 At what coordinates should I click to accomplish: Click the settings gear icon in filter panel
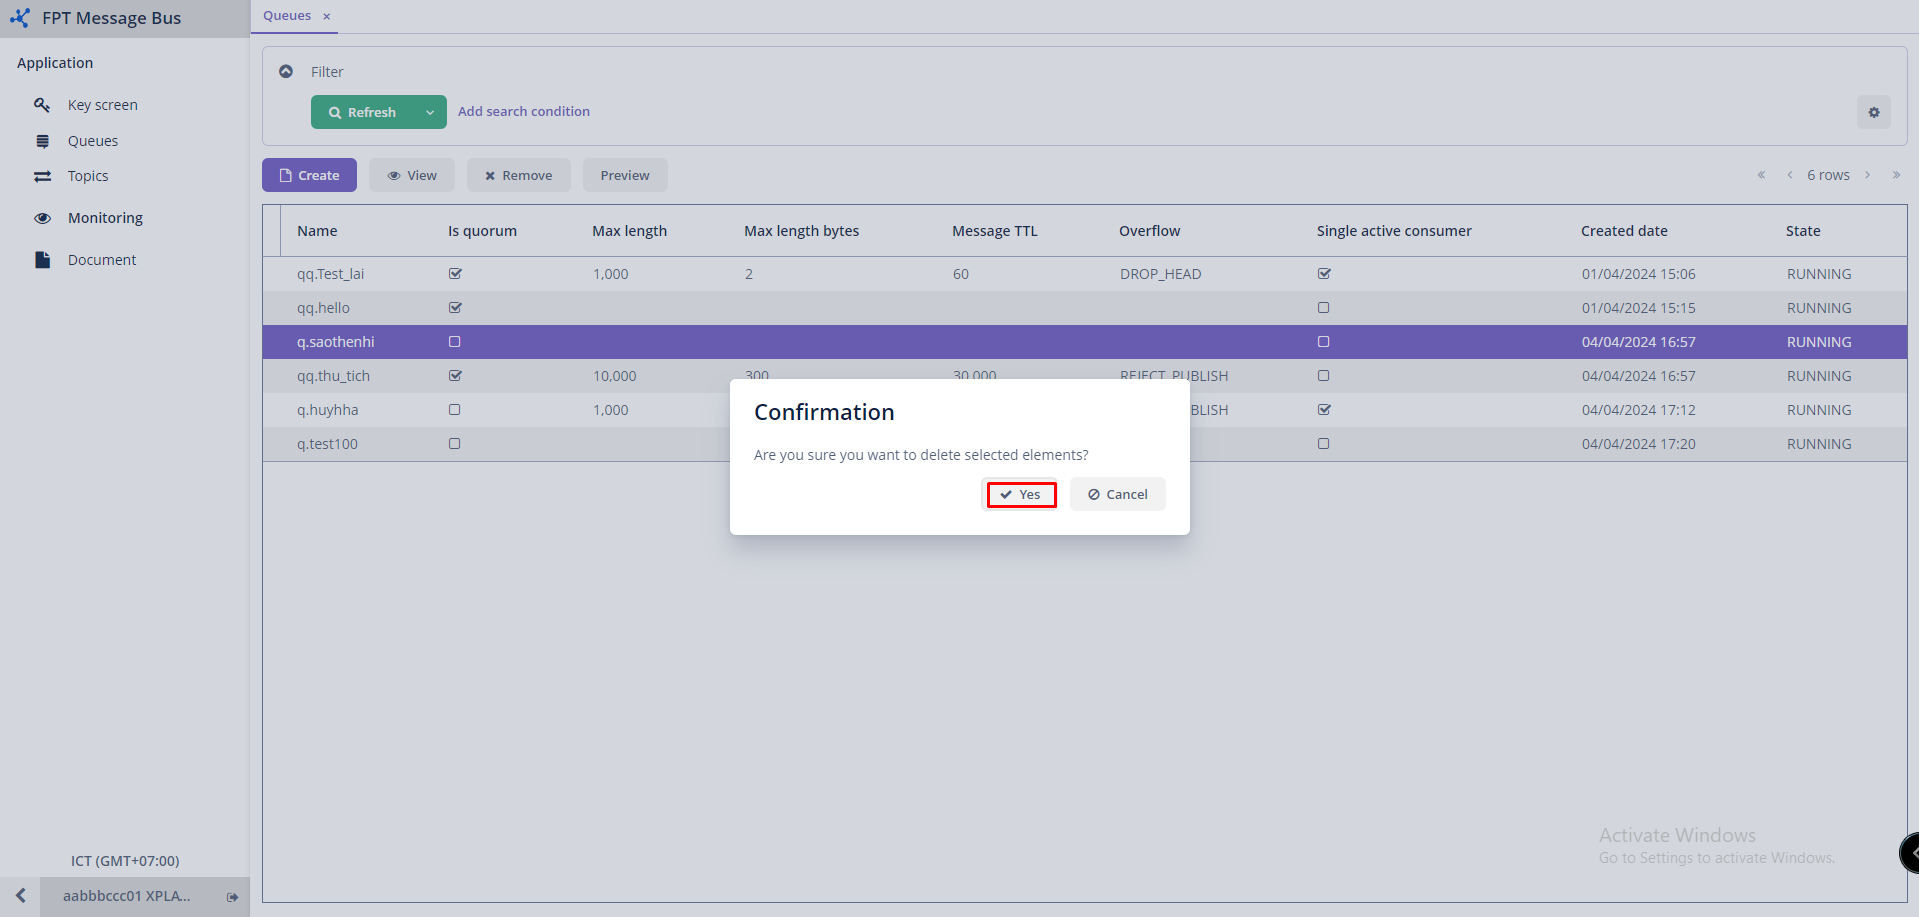point(1873,113)
